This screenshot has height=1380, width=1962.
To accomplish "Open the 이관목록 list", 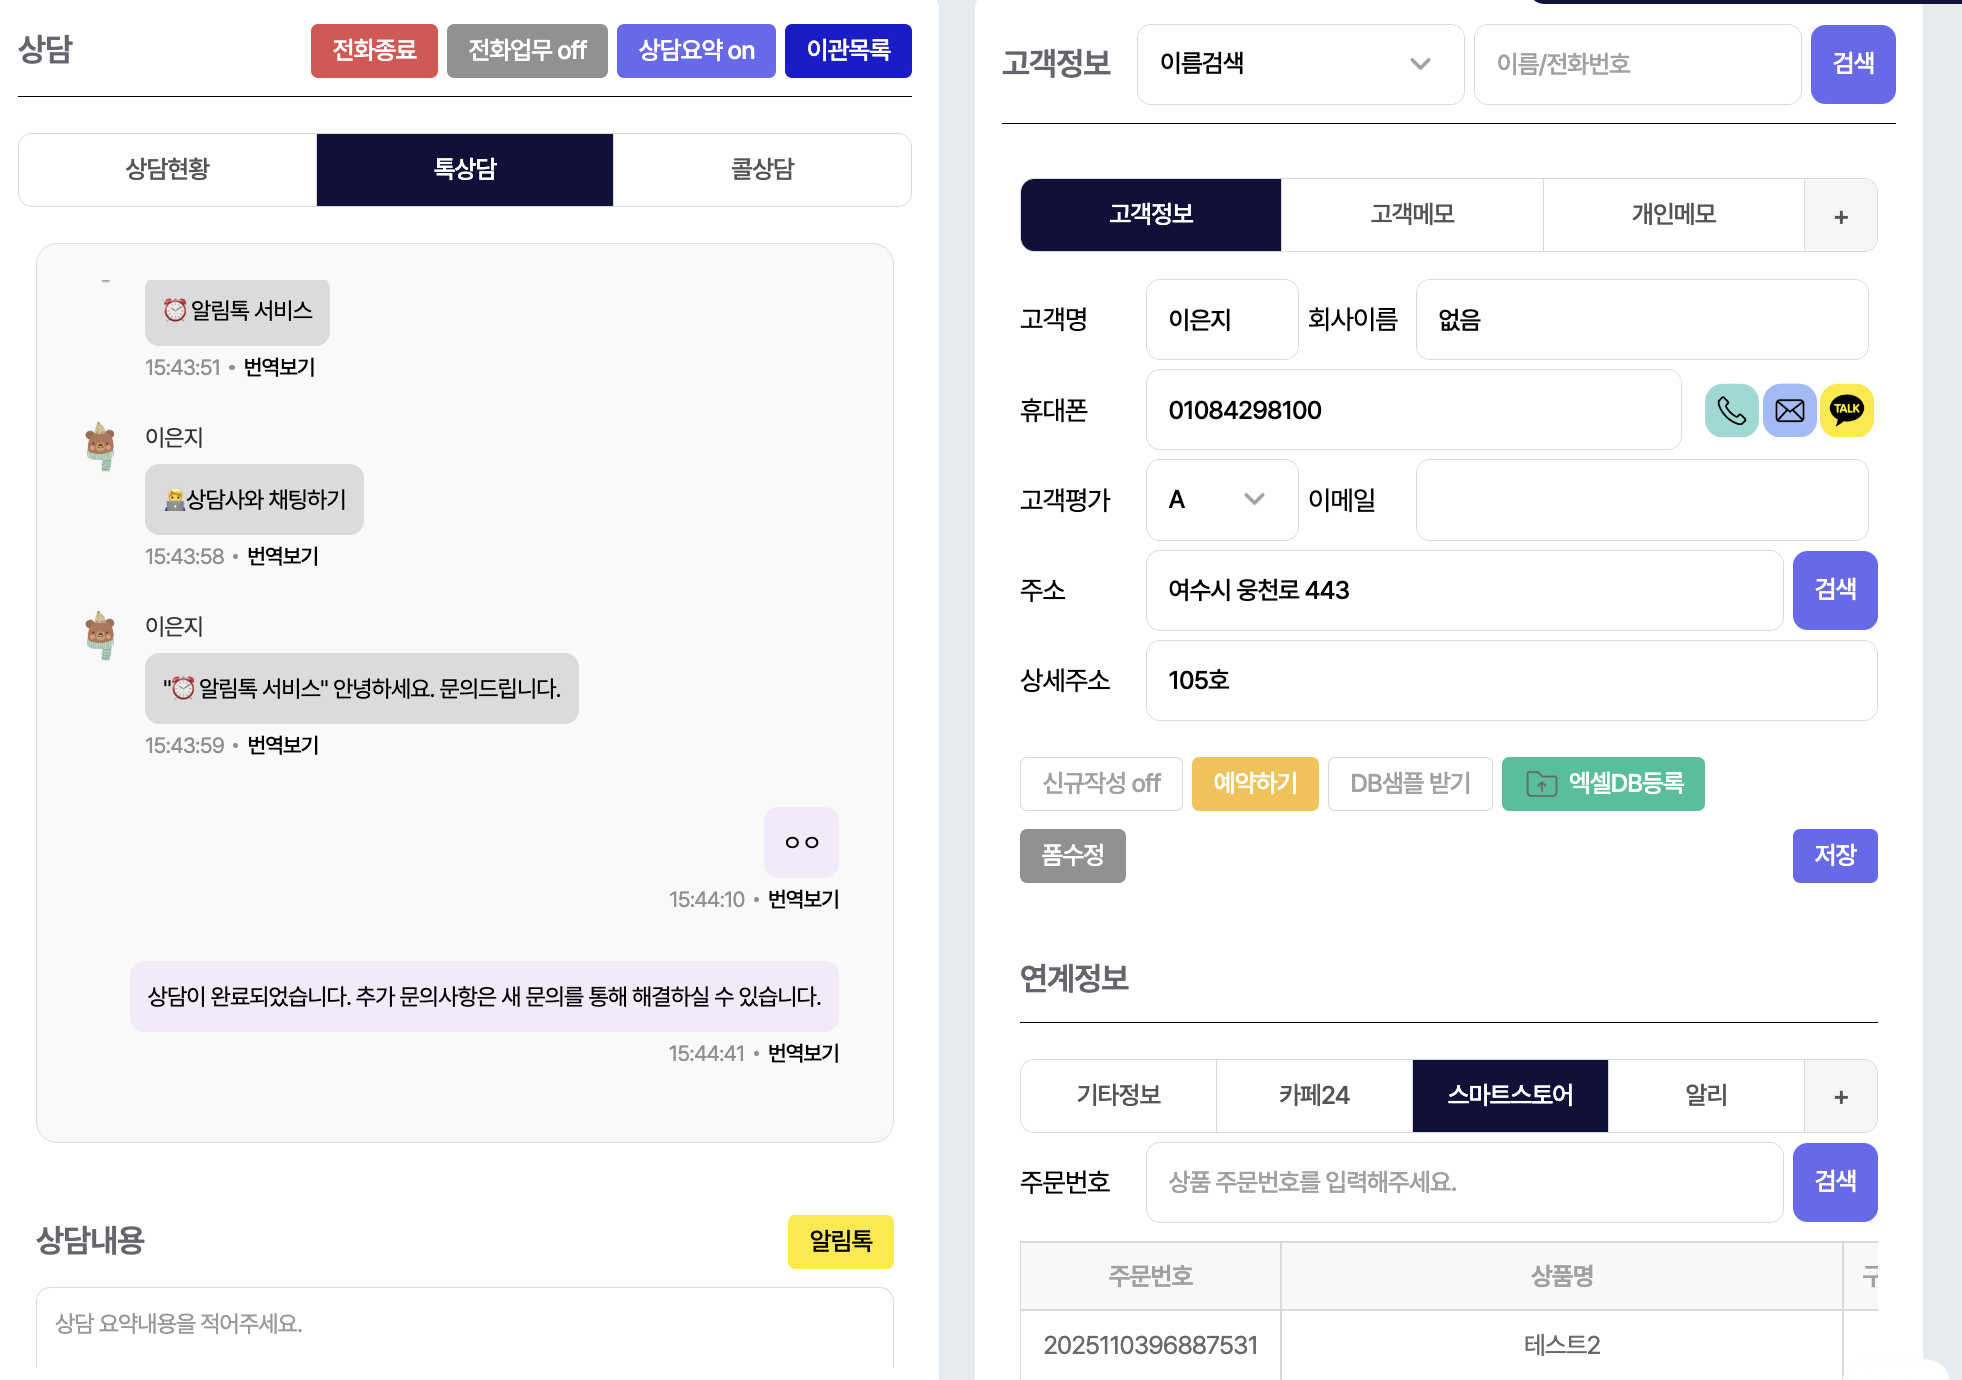I will pyautogui.click(x=848, y=51).
